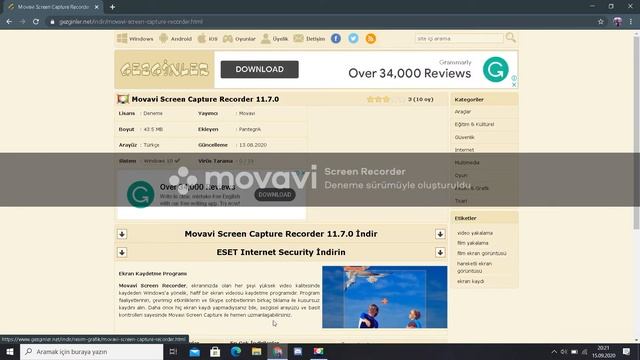The height and width of the screenshot is (360, 640).
Task: Open the hareketli ekran görüntüsü tag
Action: pos(474,267)
